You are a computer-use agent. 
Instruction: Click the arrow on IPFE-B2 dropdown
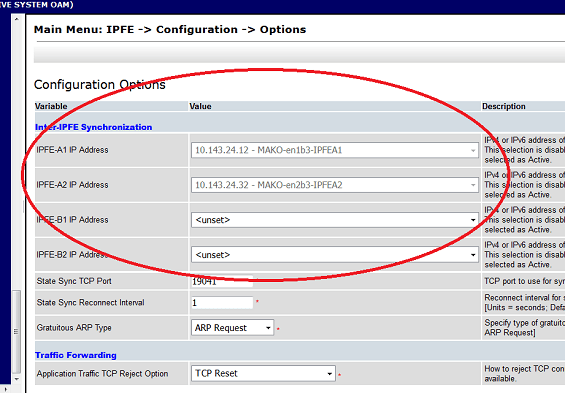(473, 255)
